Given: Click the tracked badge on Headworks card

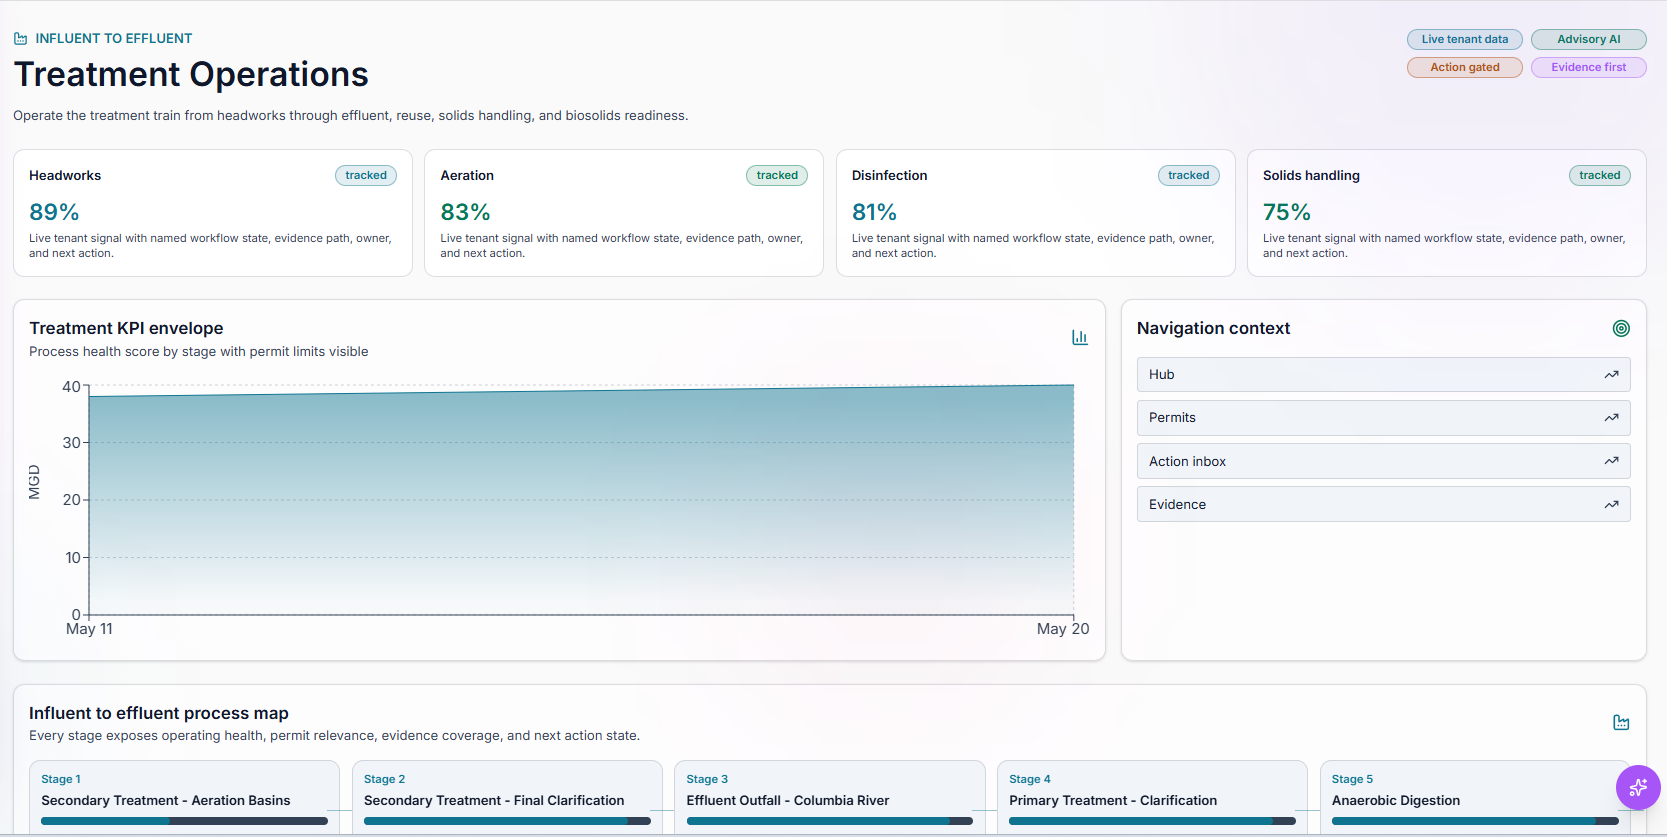Looking at the screenshot, I should (366, 176).
